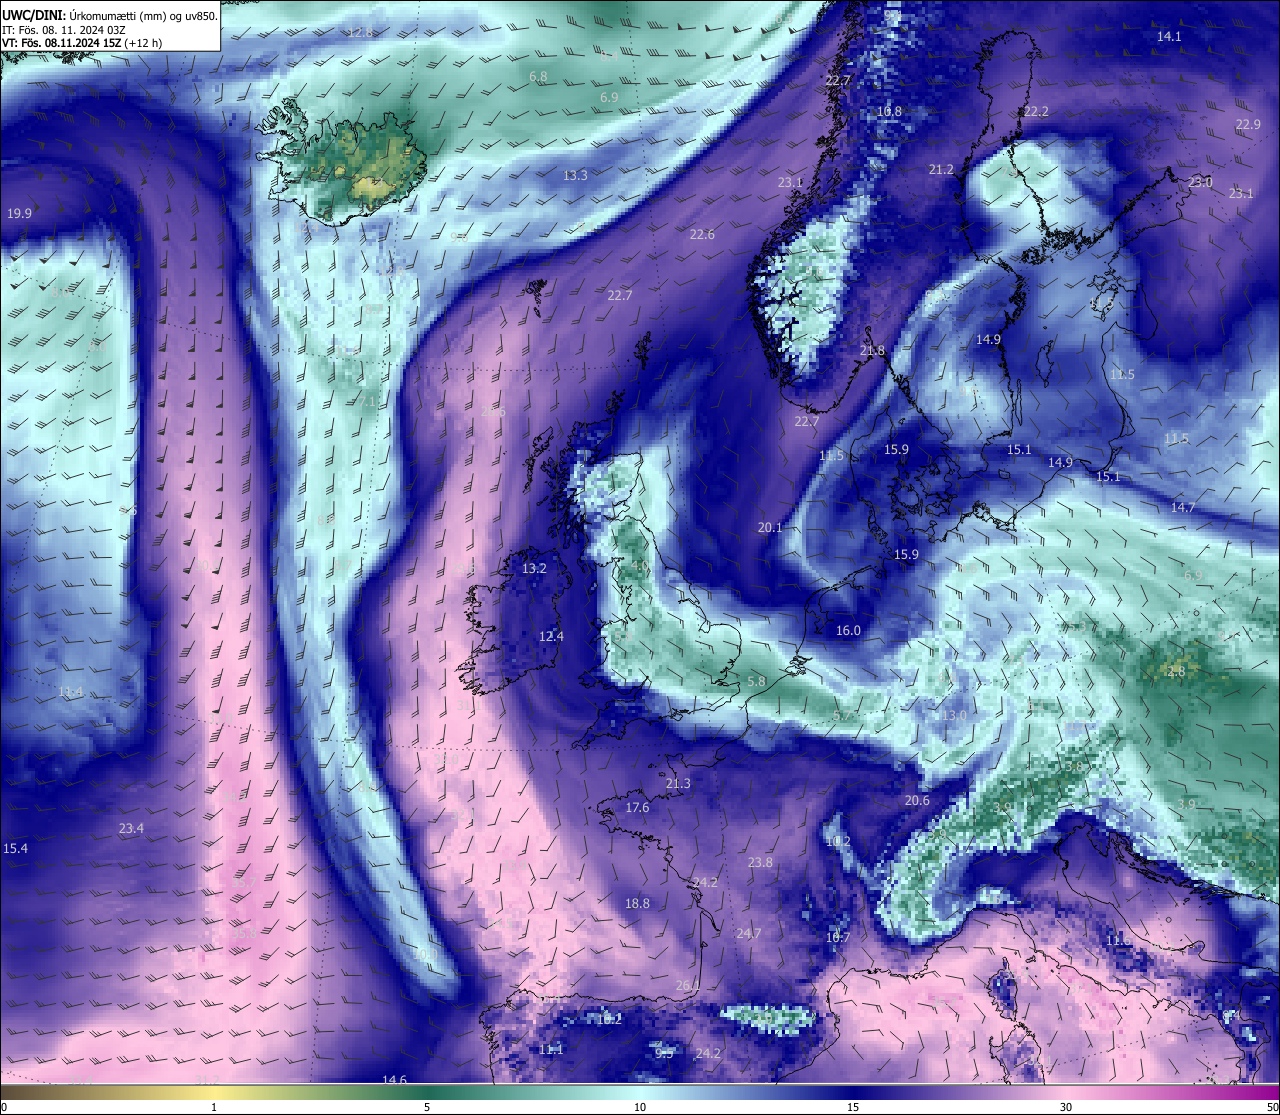
Task: Click the '11.1' value over Iberia
Action: 551,1050
